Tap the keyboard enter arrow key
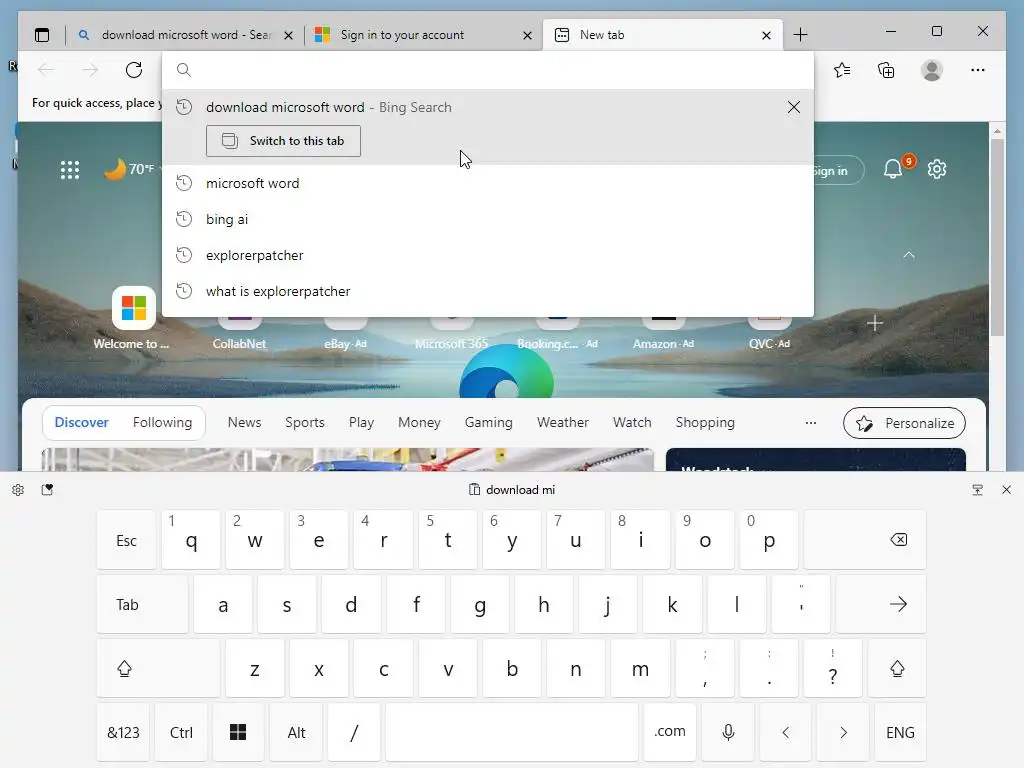The height and width of the screenshot is (768, 1024). (880, 605)
